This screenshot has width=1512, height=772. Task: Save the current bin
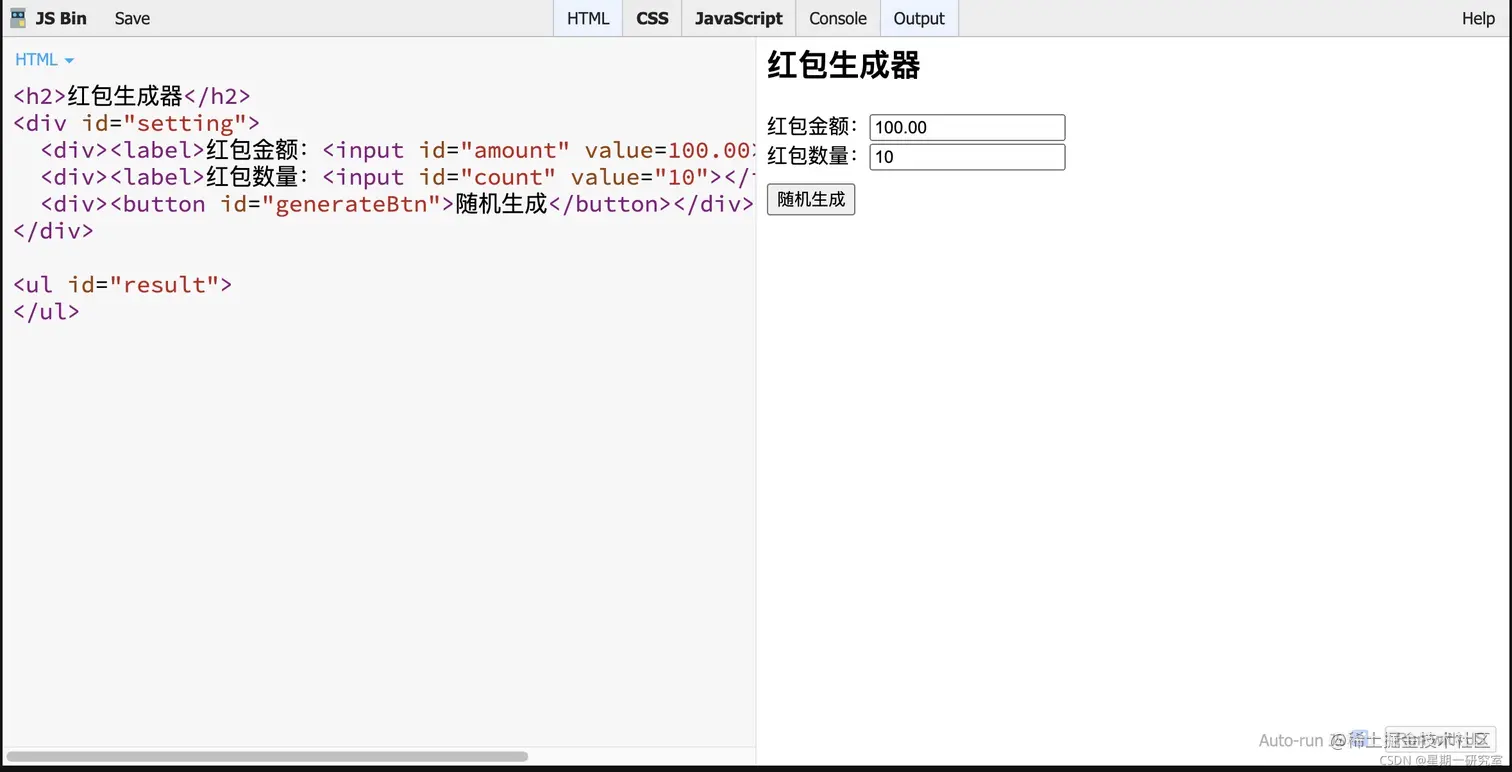click(x=131, y=18)
